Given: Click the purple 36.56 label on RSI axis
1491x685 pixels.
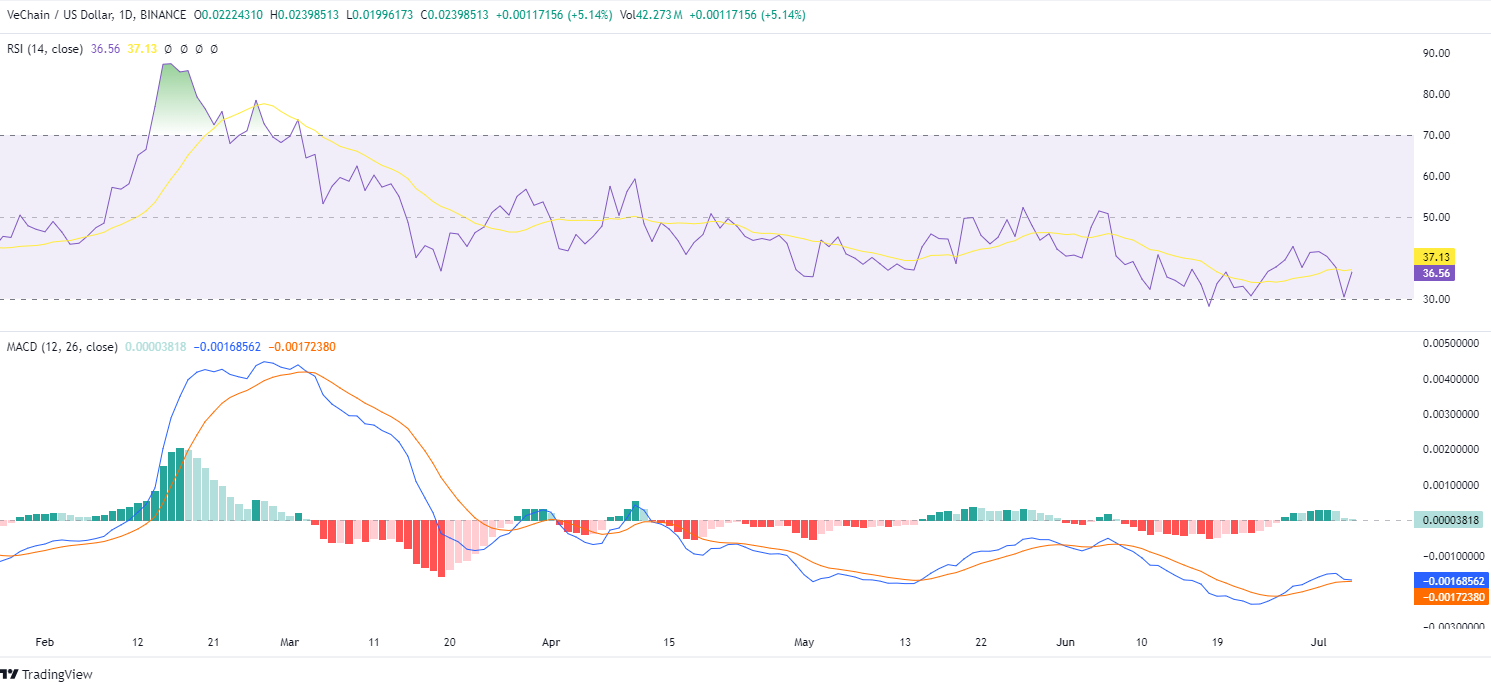Looking at the screenshot, I should (1433, 272).
